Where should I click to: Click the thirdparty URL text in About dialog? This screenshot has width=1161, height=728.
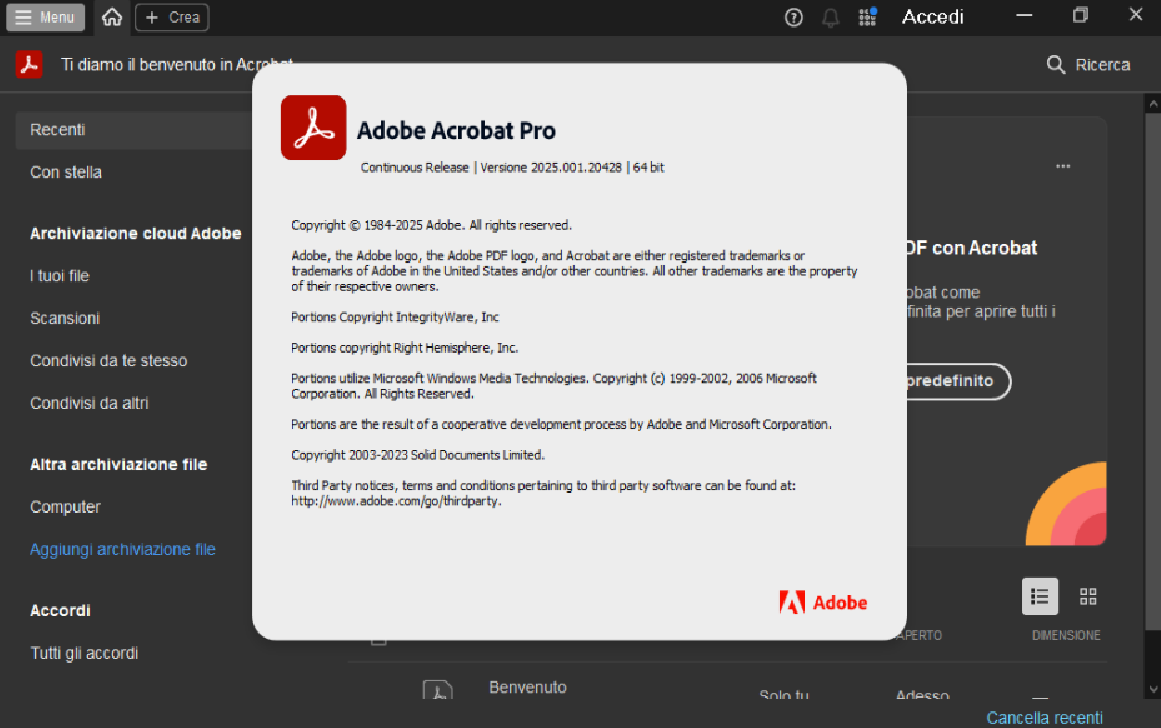coord(396,501)
